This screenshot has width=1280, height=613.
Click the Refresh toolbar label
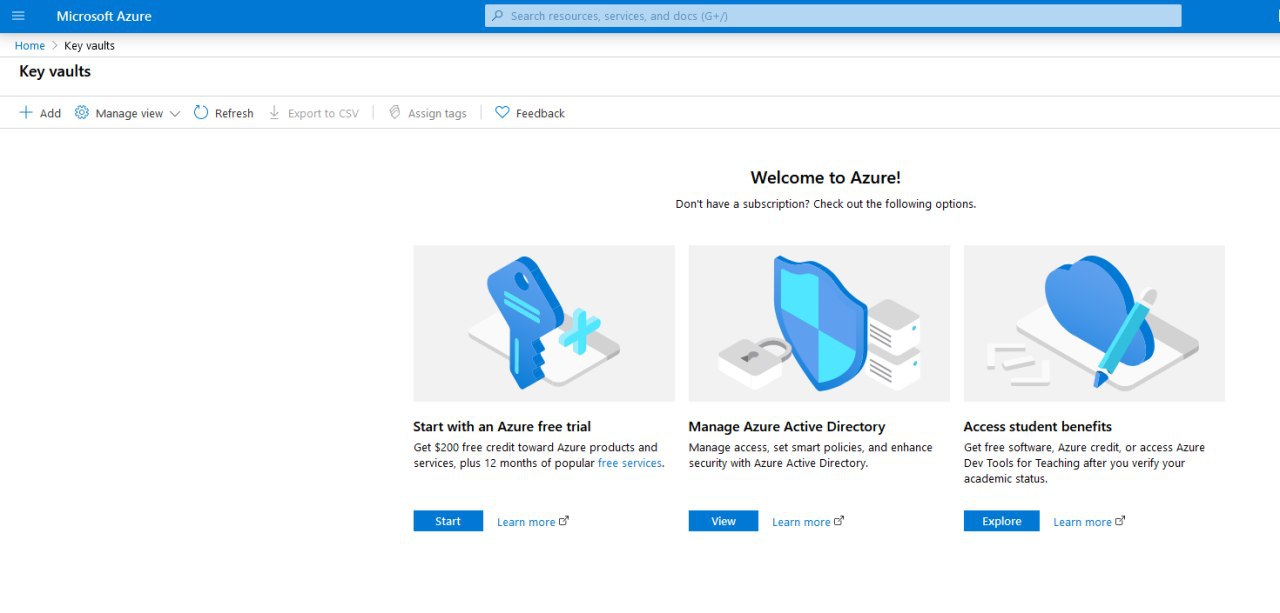234,114
